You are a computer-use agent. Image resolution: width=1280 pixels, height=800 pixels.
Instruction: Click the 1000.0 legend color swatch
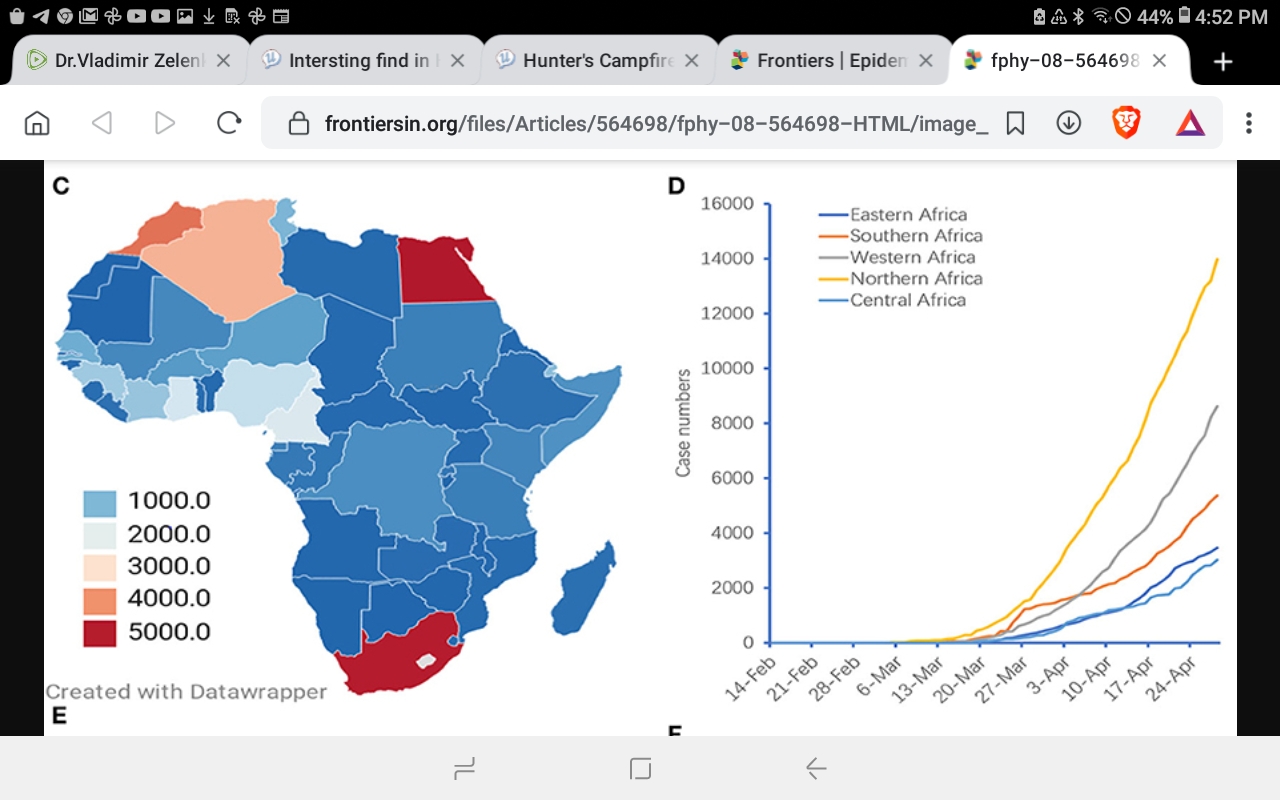(x=100, y=502)
